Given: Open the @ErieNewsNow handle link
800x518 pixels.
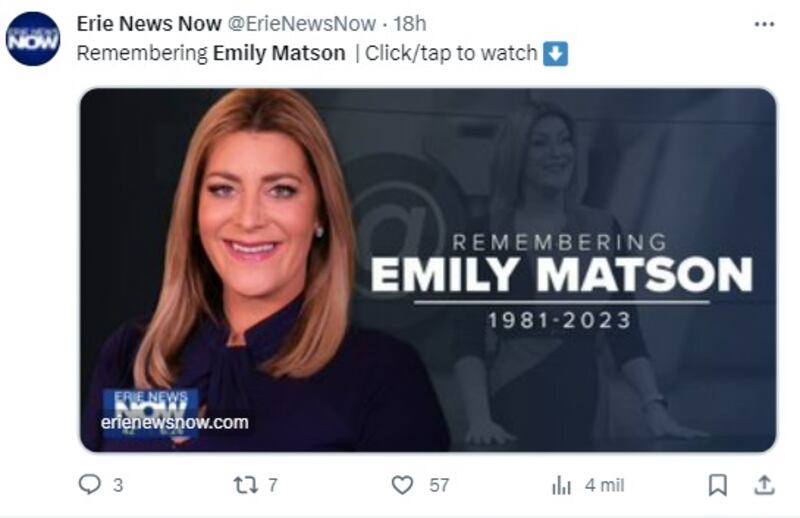Looking at the screenshot, I should tap(302, 23).
